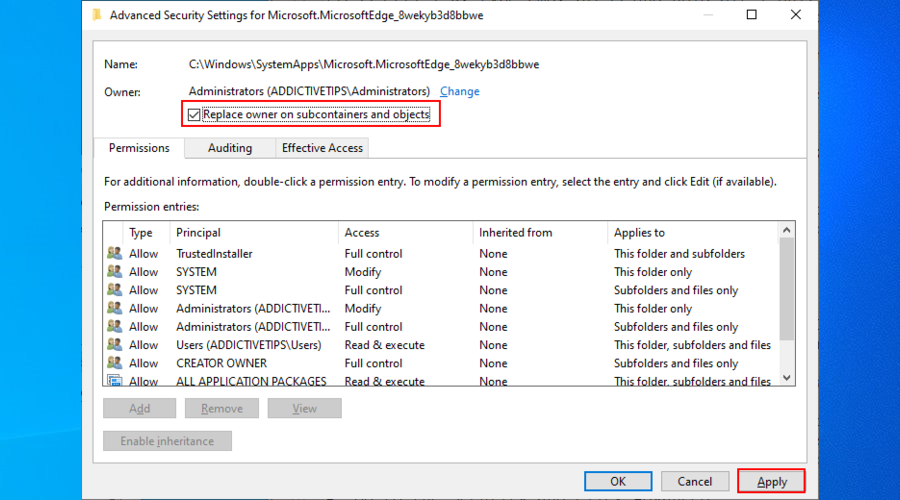
Task: Click the Principal column header
Action: point(254,232)
